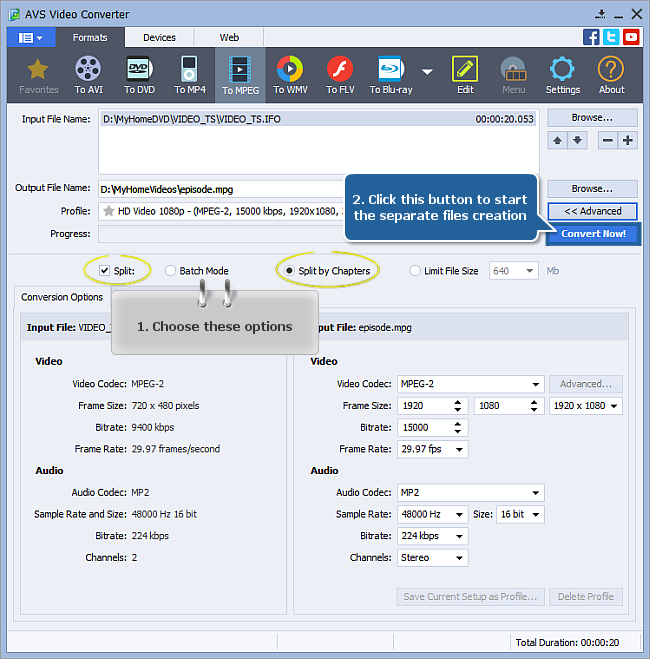
Task: Select Limit File Size option
Action: 415,271
